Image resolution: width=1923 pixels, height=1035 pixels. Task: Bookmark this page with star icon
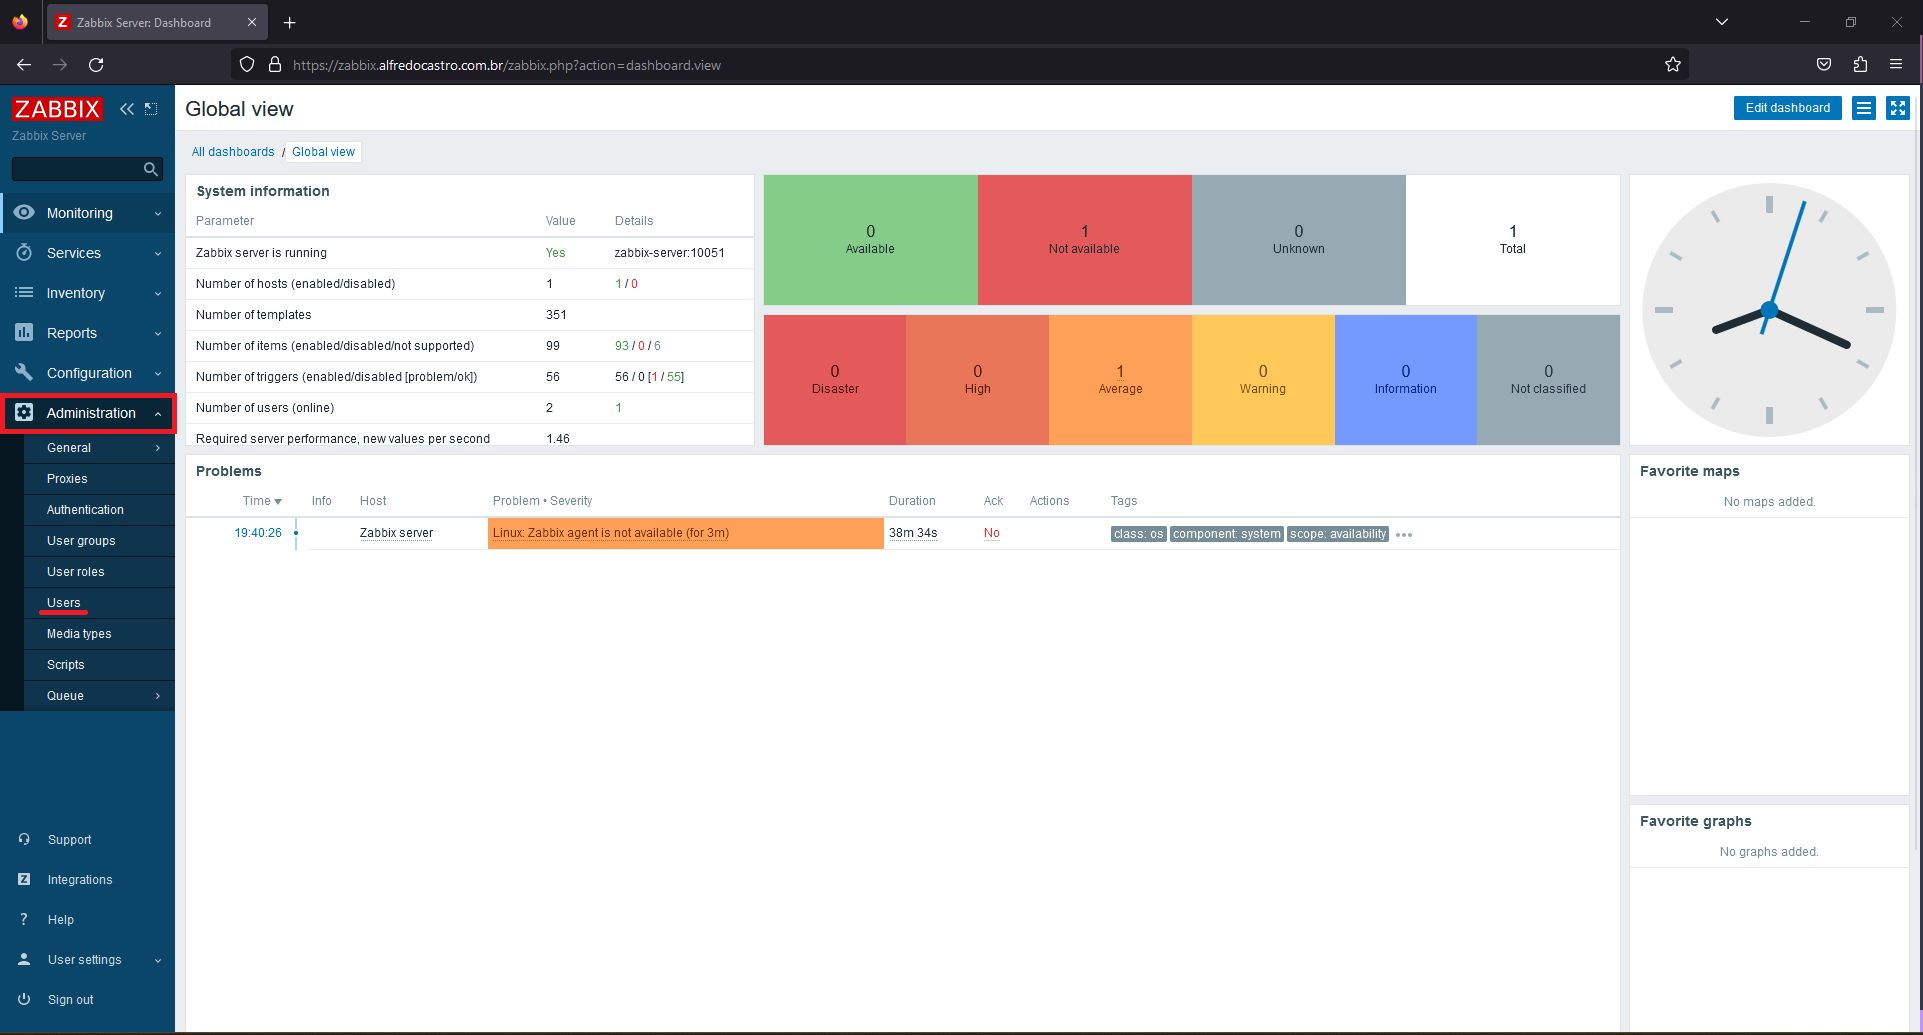click(1673, 65)
